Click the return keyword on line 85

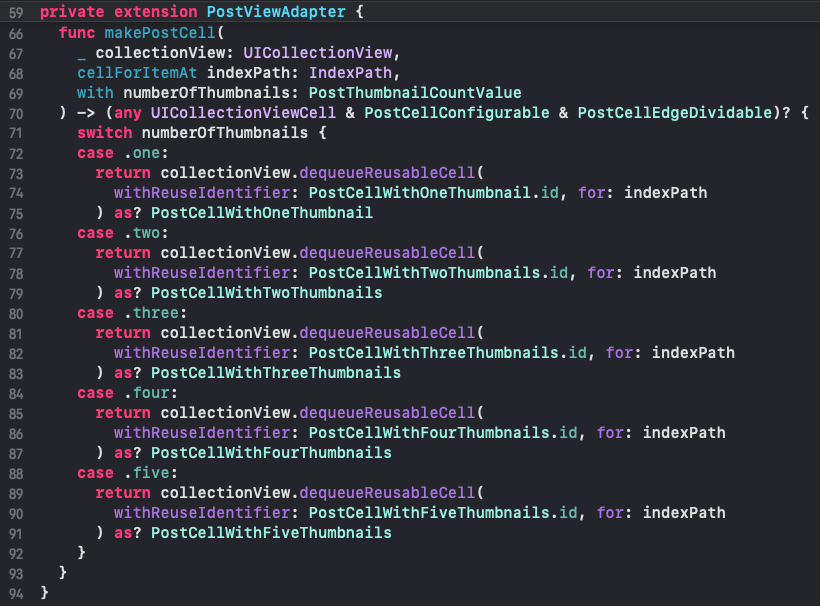tap(123, 413)
